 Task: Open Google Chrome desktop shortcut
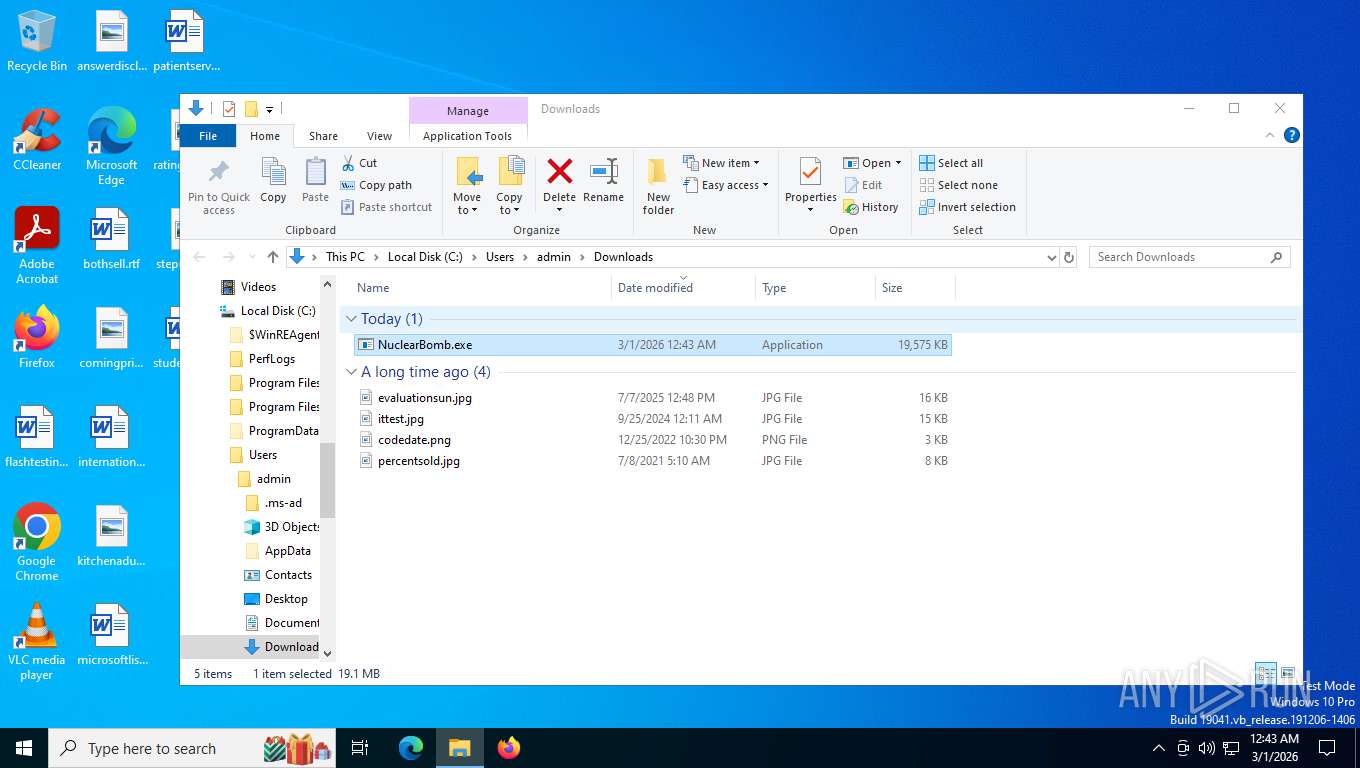point(37,542)
